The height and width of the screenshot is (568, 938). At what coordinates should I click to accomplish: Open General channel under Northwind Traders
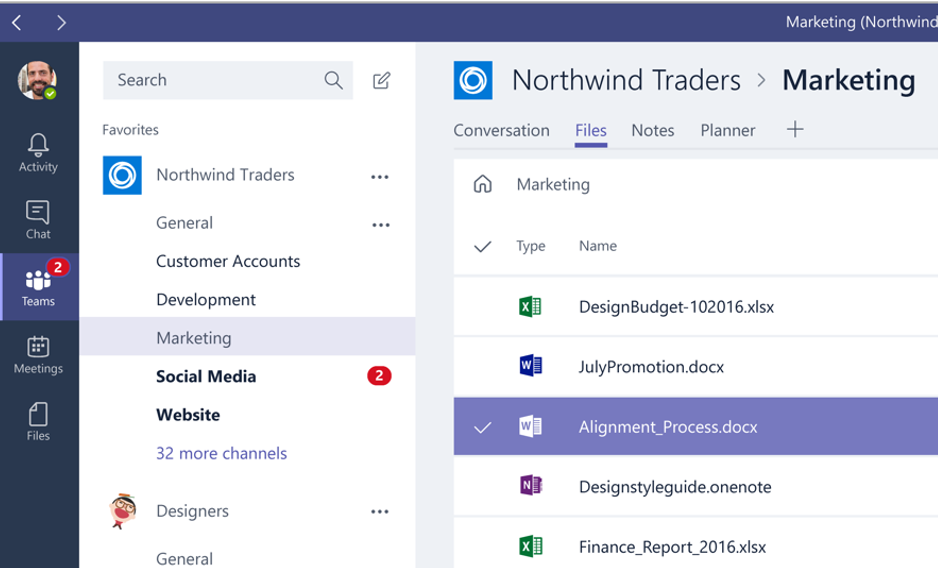coord(184,223)
